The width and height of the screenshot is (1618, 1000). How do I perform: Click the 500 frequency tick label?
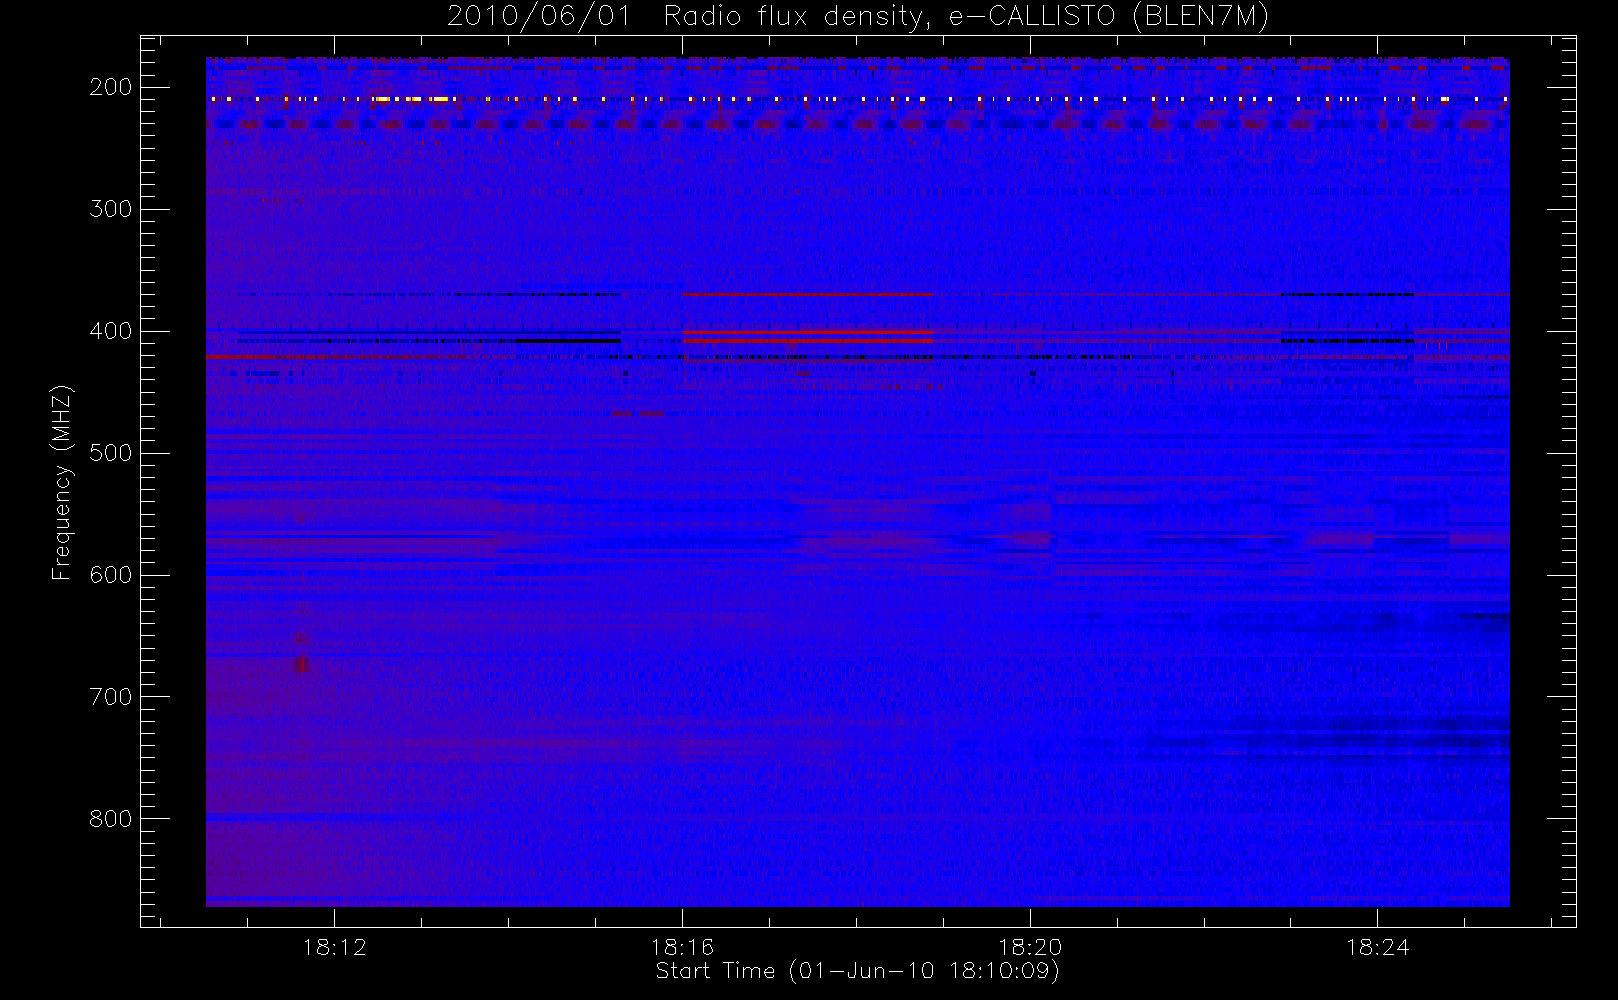(x=110, y=453)
